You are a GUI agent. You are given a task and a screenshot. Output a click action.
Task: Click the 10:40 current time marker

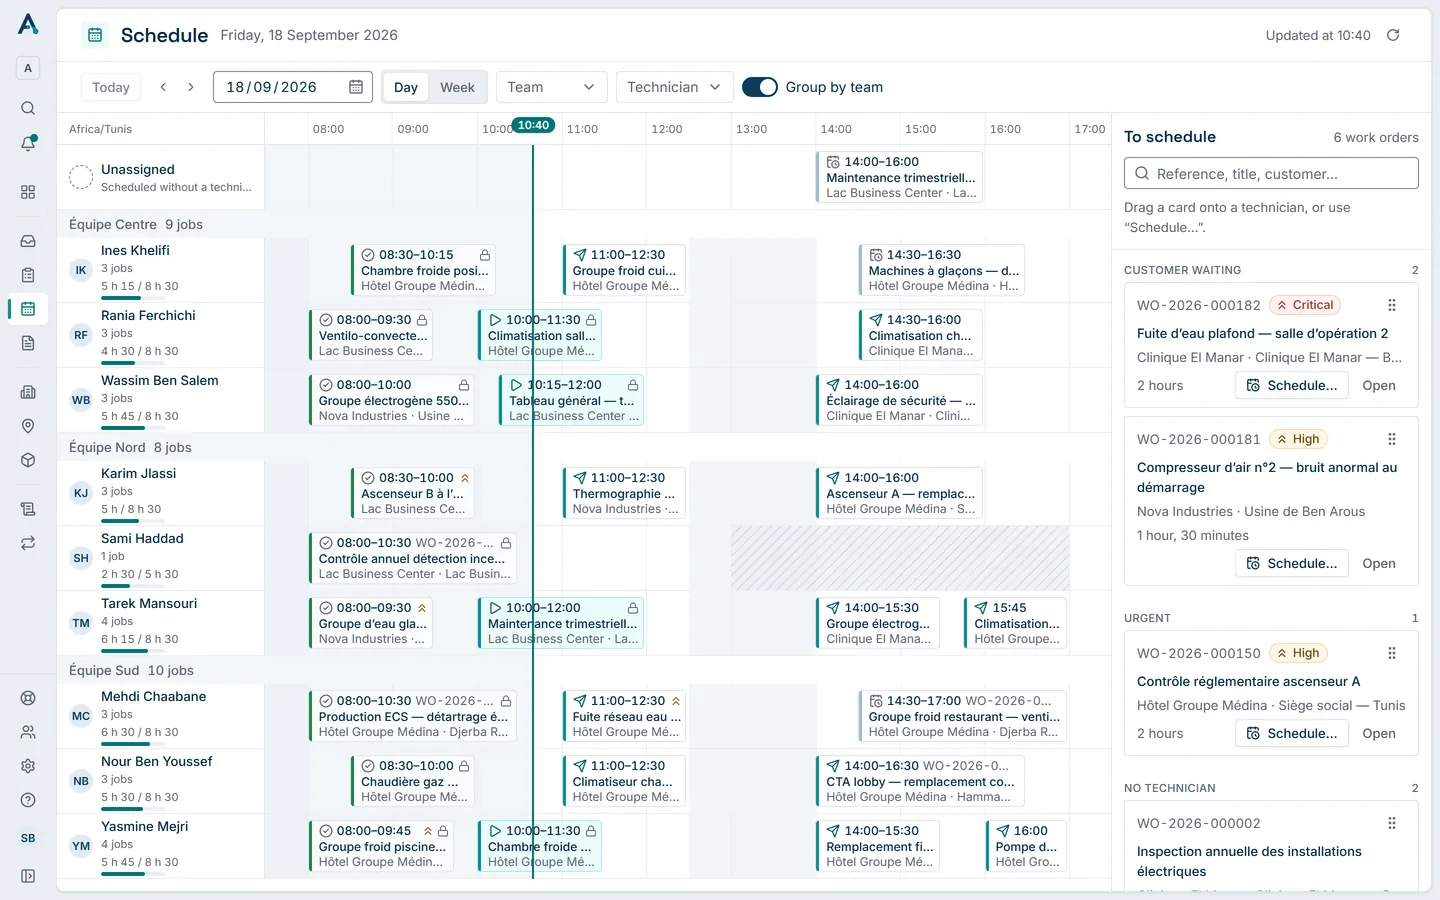click(533, 125)
